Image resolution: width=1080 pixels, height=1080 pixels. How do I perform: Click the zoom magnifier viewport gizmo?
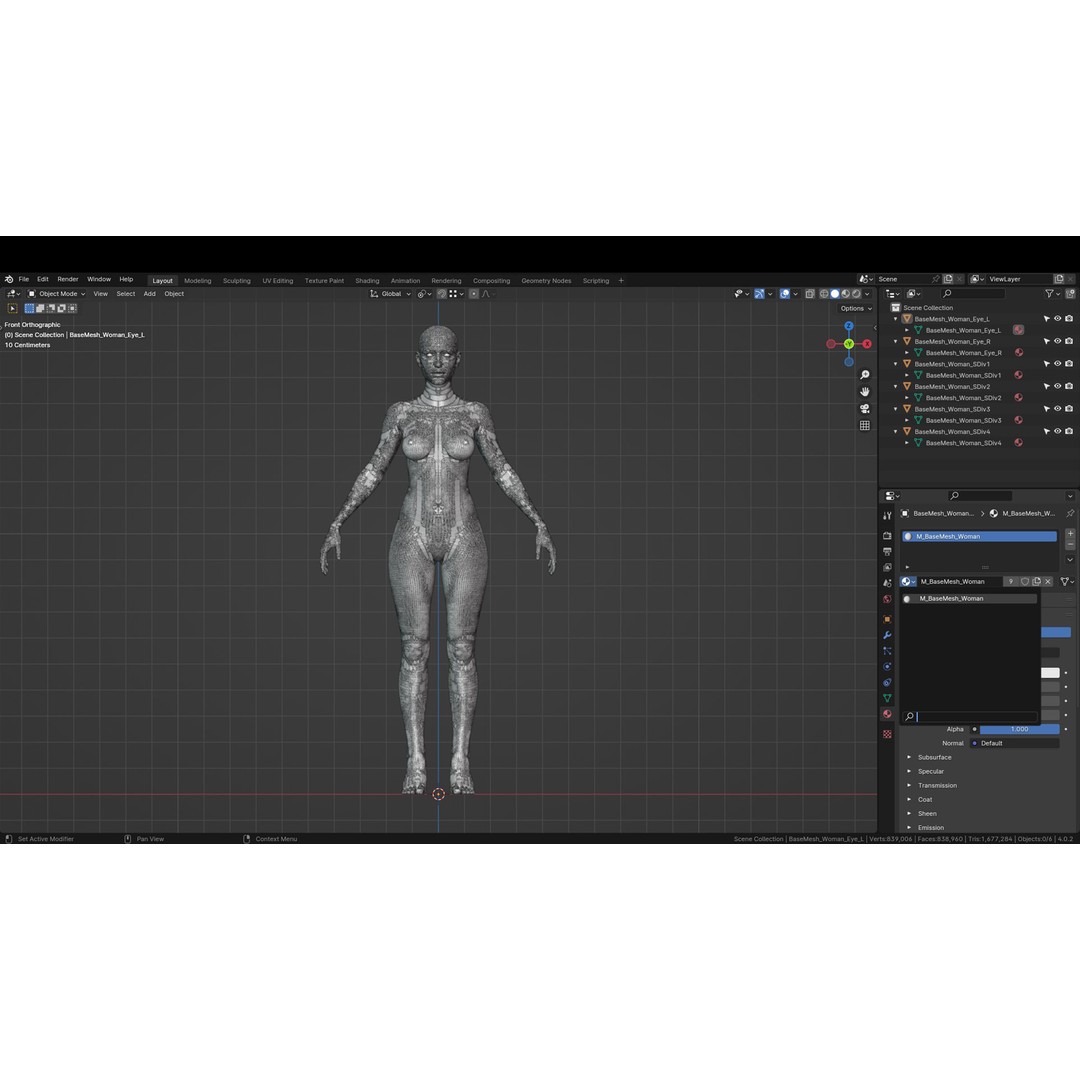click(x=864, y=375)
